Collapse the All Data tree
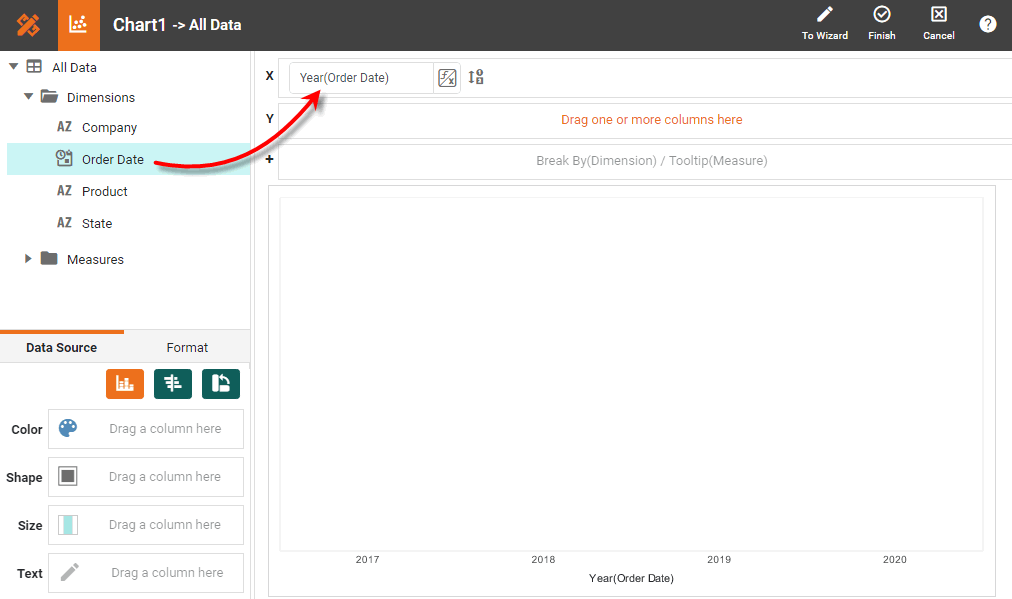The height and width of the screenshot is (599, 1012). click(x=14, y=66)
